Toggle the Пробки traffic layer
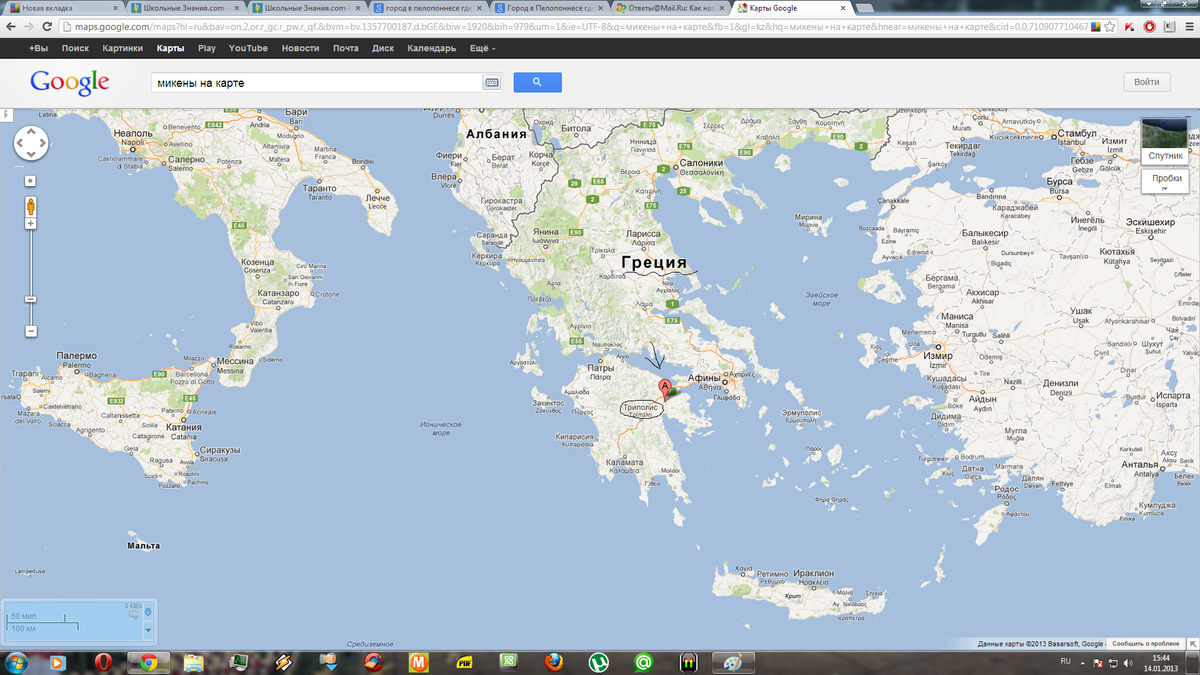The height and width of the screenshot is (675, 1200). tap(1165, 180)
